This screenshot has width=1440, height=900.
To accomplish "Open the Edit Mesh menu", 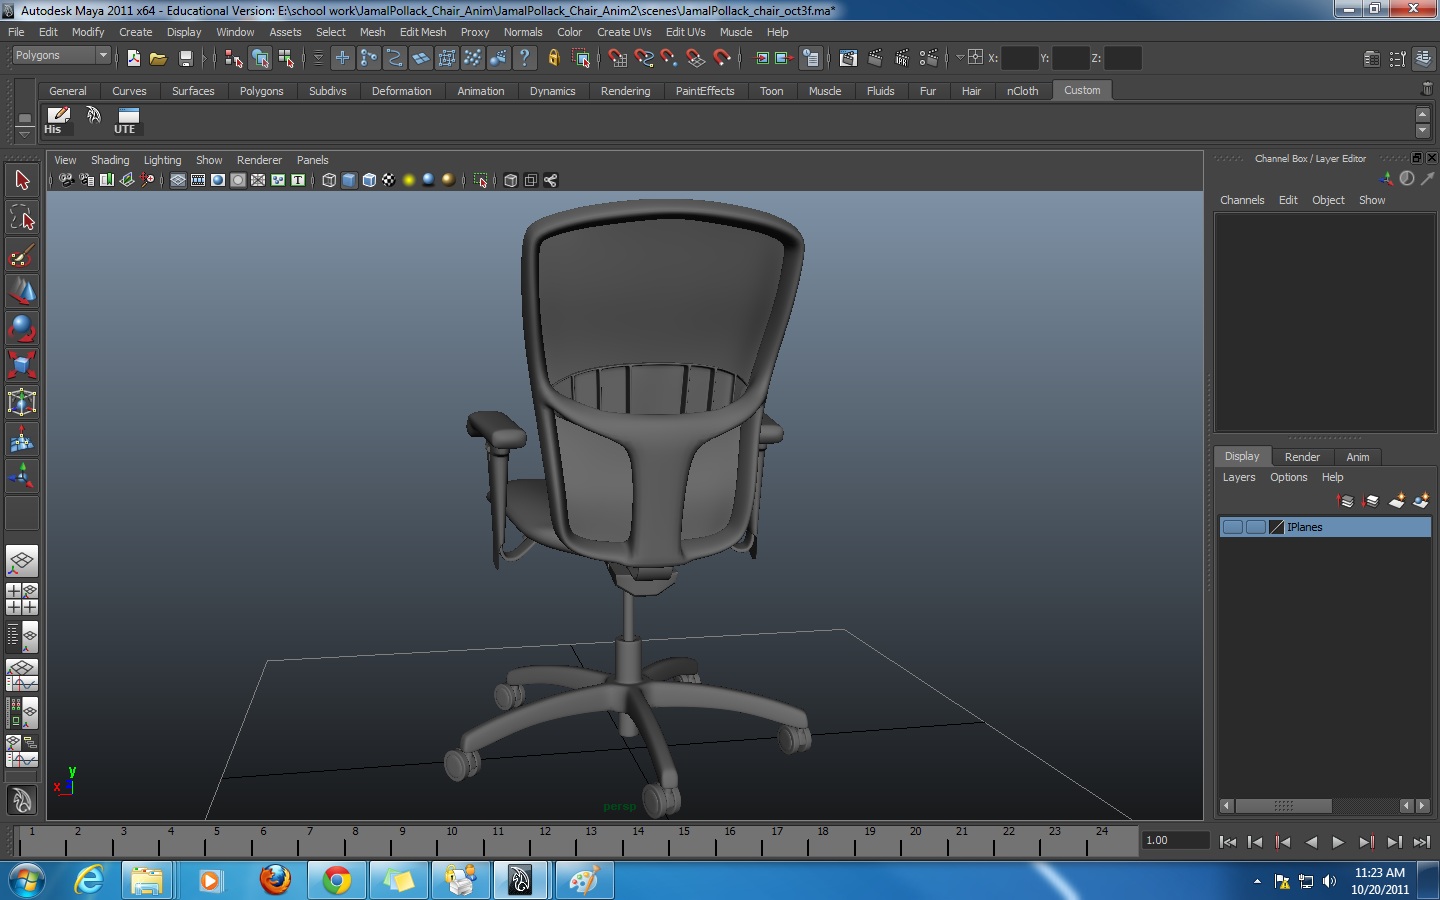I will point(422,32).
